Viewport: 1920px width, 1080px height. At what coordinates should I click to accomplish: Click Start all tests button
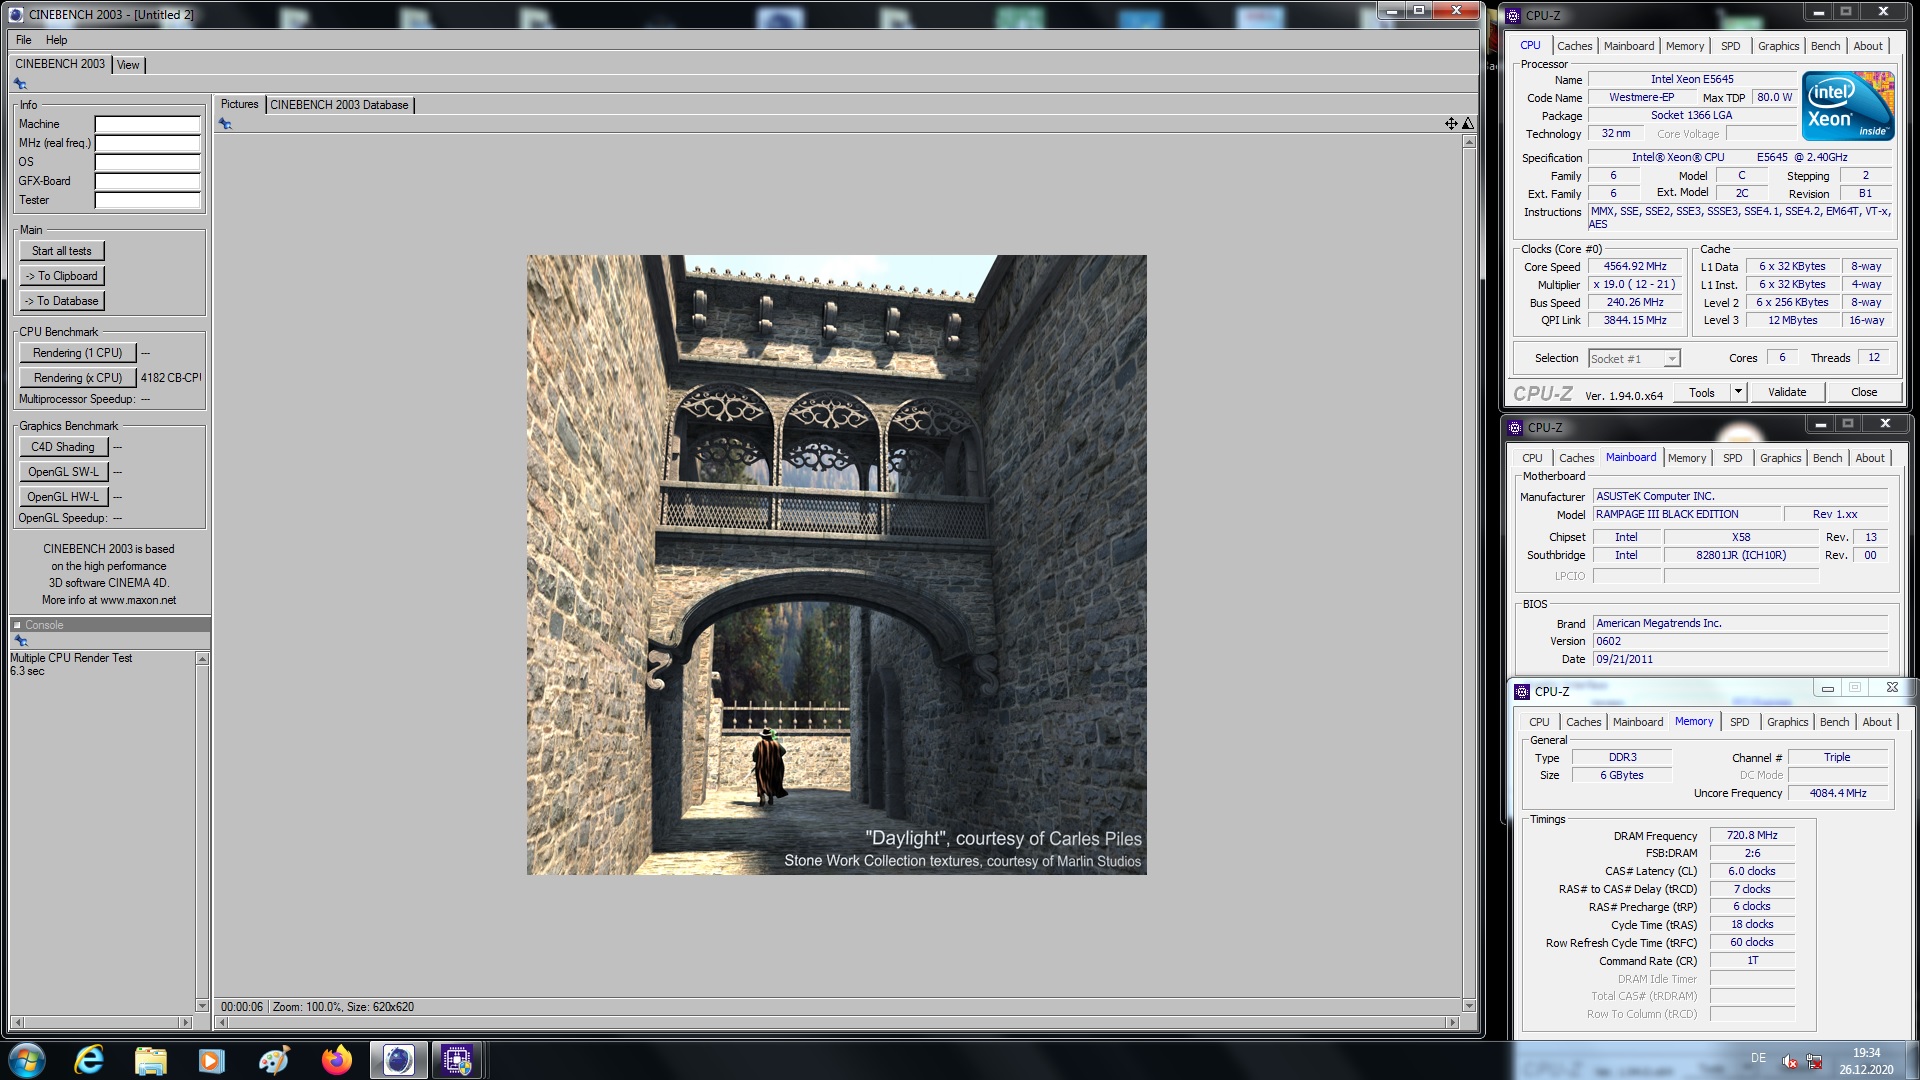pos(62,251)
